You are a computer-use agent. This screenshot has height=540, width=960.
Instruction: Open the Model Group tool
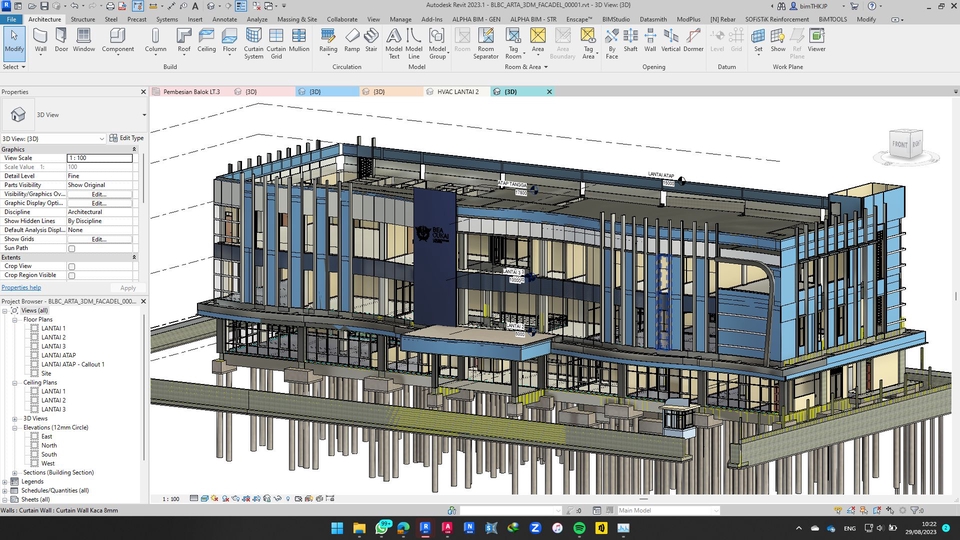tap(437, 43)
